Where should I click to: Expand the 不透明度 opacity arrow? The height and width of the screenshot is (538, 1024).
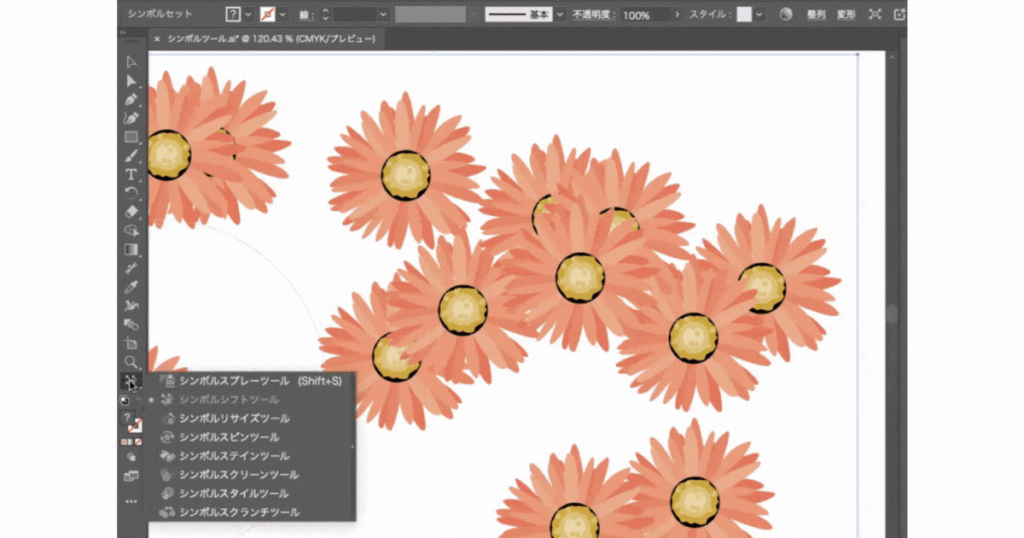[x=677, y=15]
